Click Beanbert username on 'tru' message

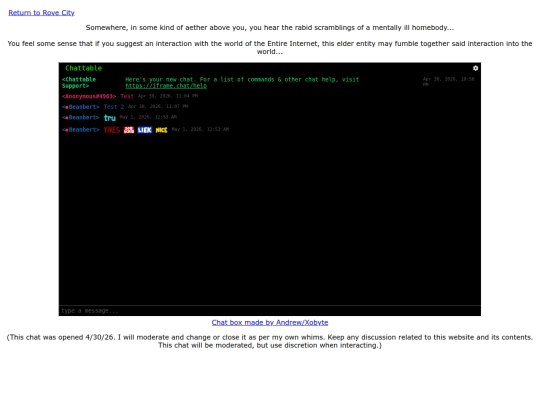pos(81,117)
